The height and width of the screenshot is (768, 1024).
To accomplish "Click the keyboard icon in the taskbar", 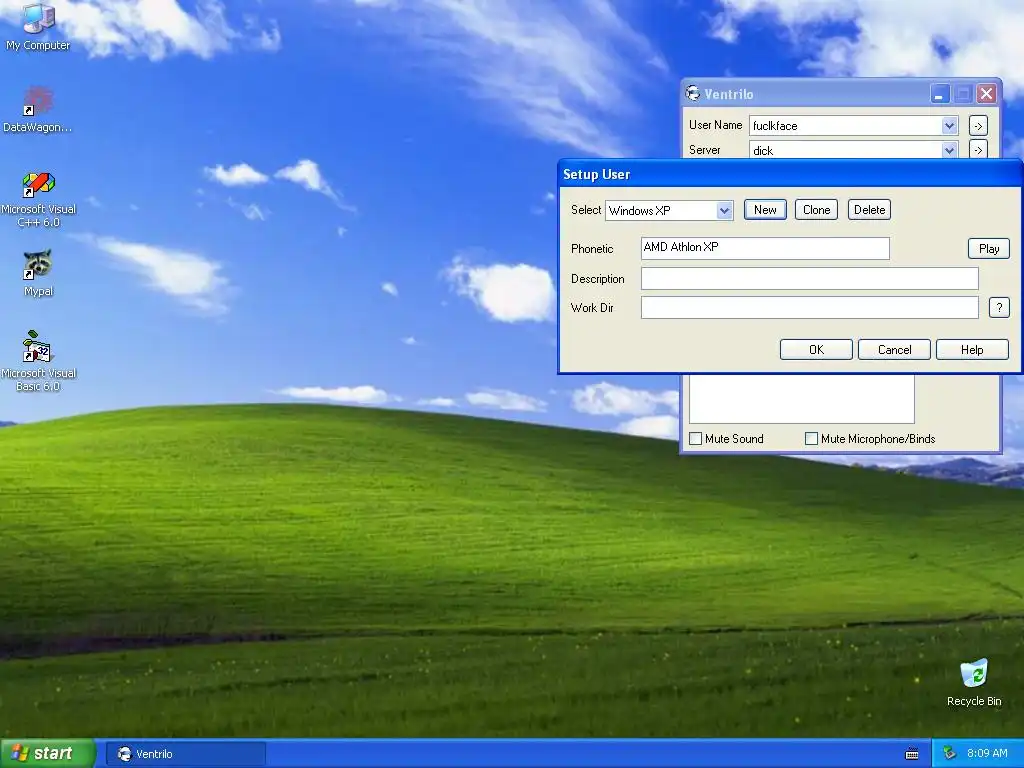I will (x=912, y=754).
